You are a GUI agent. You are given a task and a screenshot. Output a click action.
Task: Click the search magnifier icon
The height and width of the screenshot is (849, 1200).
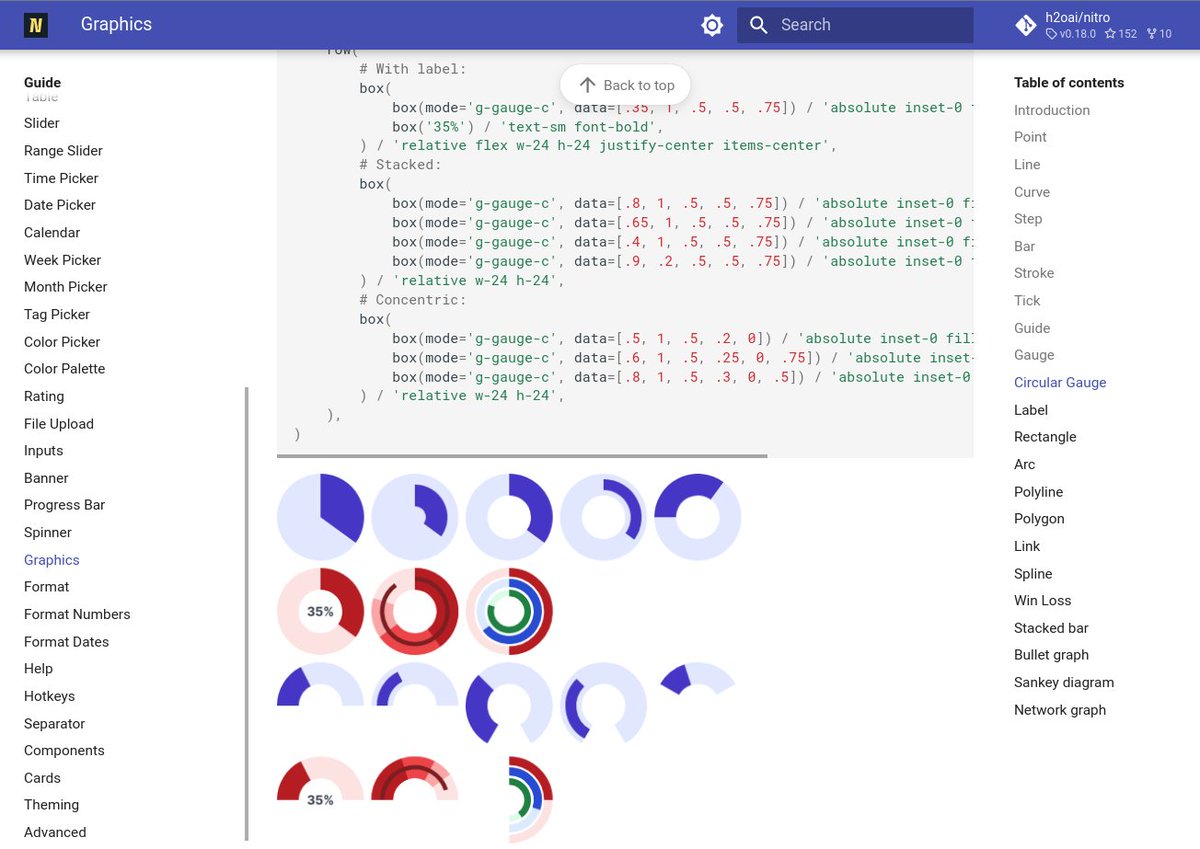(759, 25)
